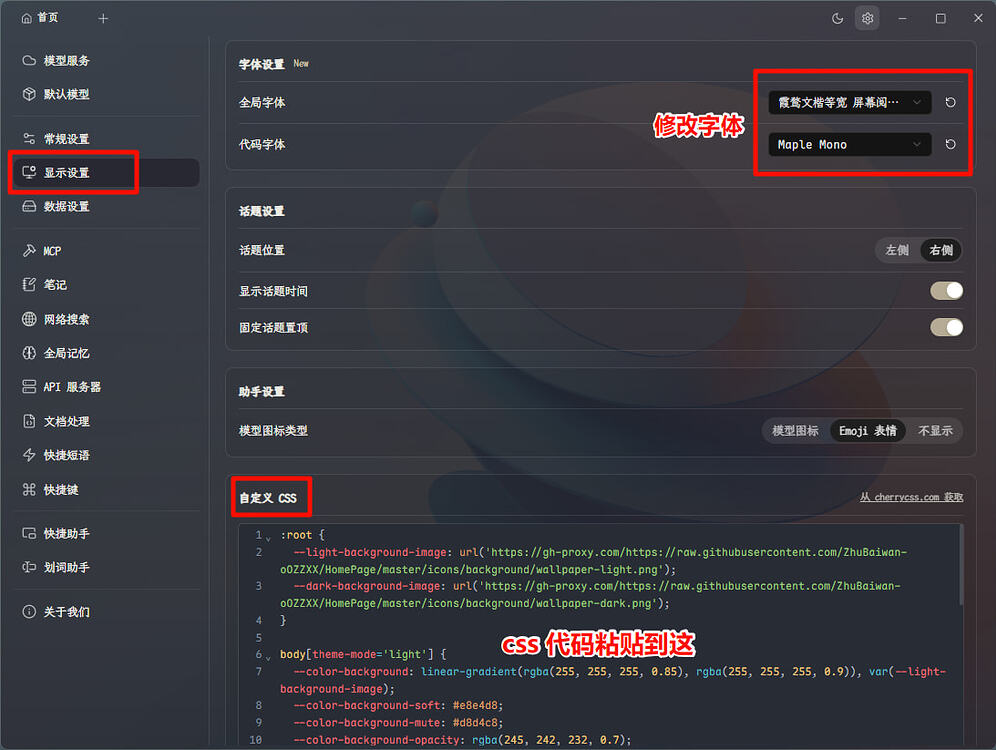Select 显示设置 in the sidebar
996x750 pixels.
tap(106, 173)
